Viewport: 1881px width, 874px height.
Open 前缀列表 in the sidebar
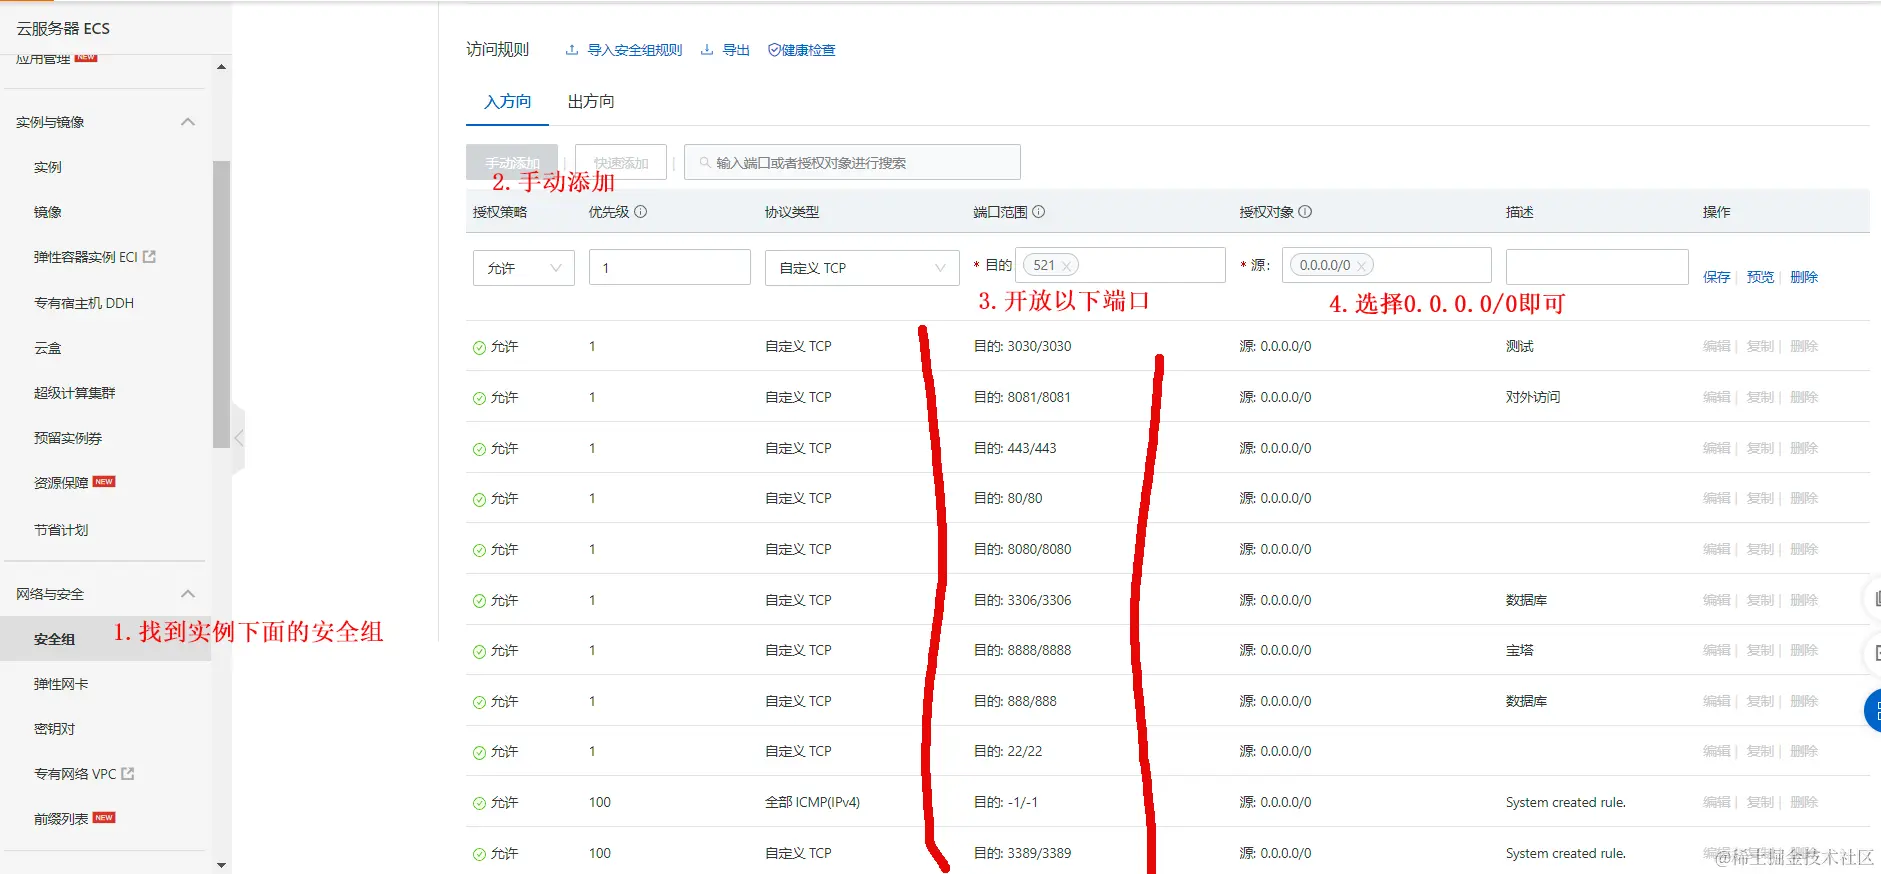pos(61,819)
